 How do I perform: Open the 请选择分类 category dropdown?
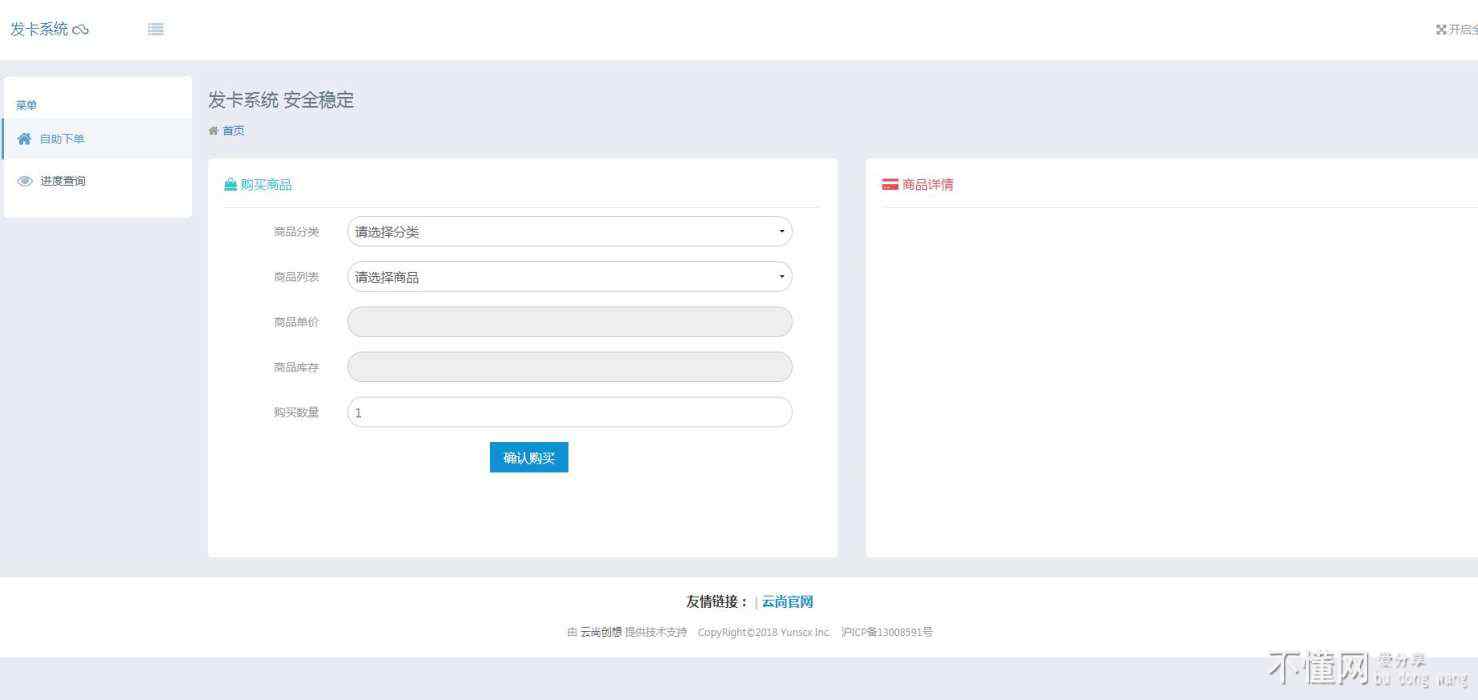[x=560, y=232]
